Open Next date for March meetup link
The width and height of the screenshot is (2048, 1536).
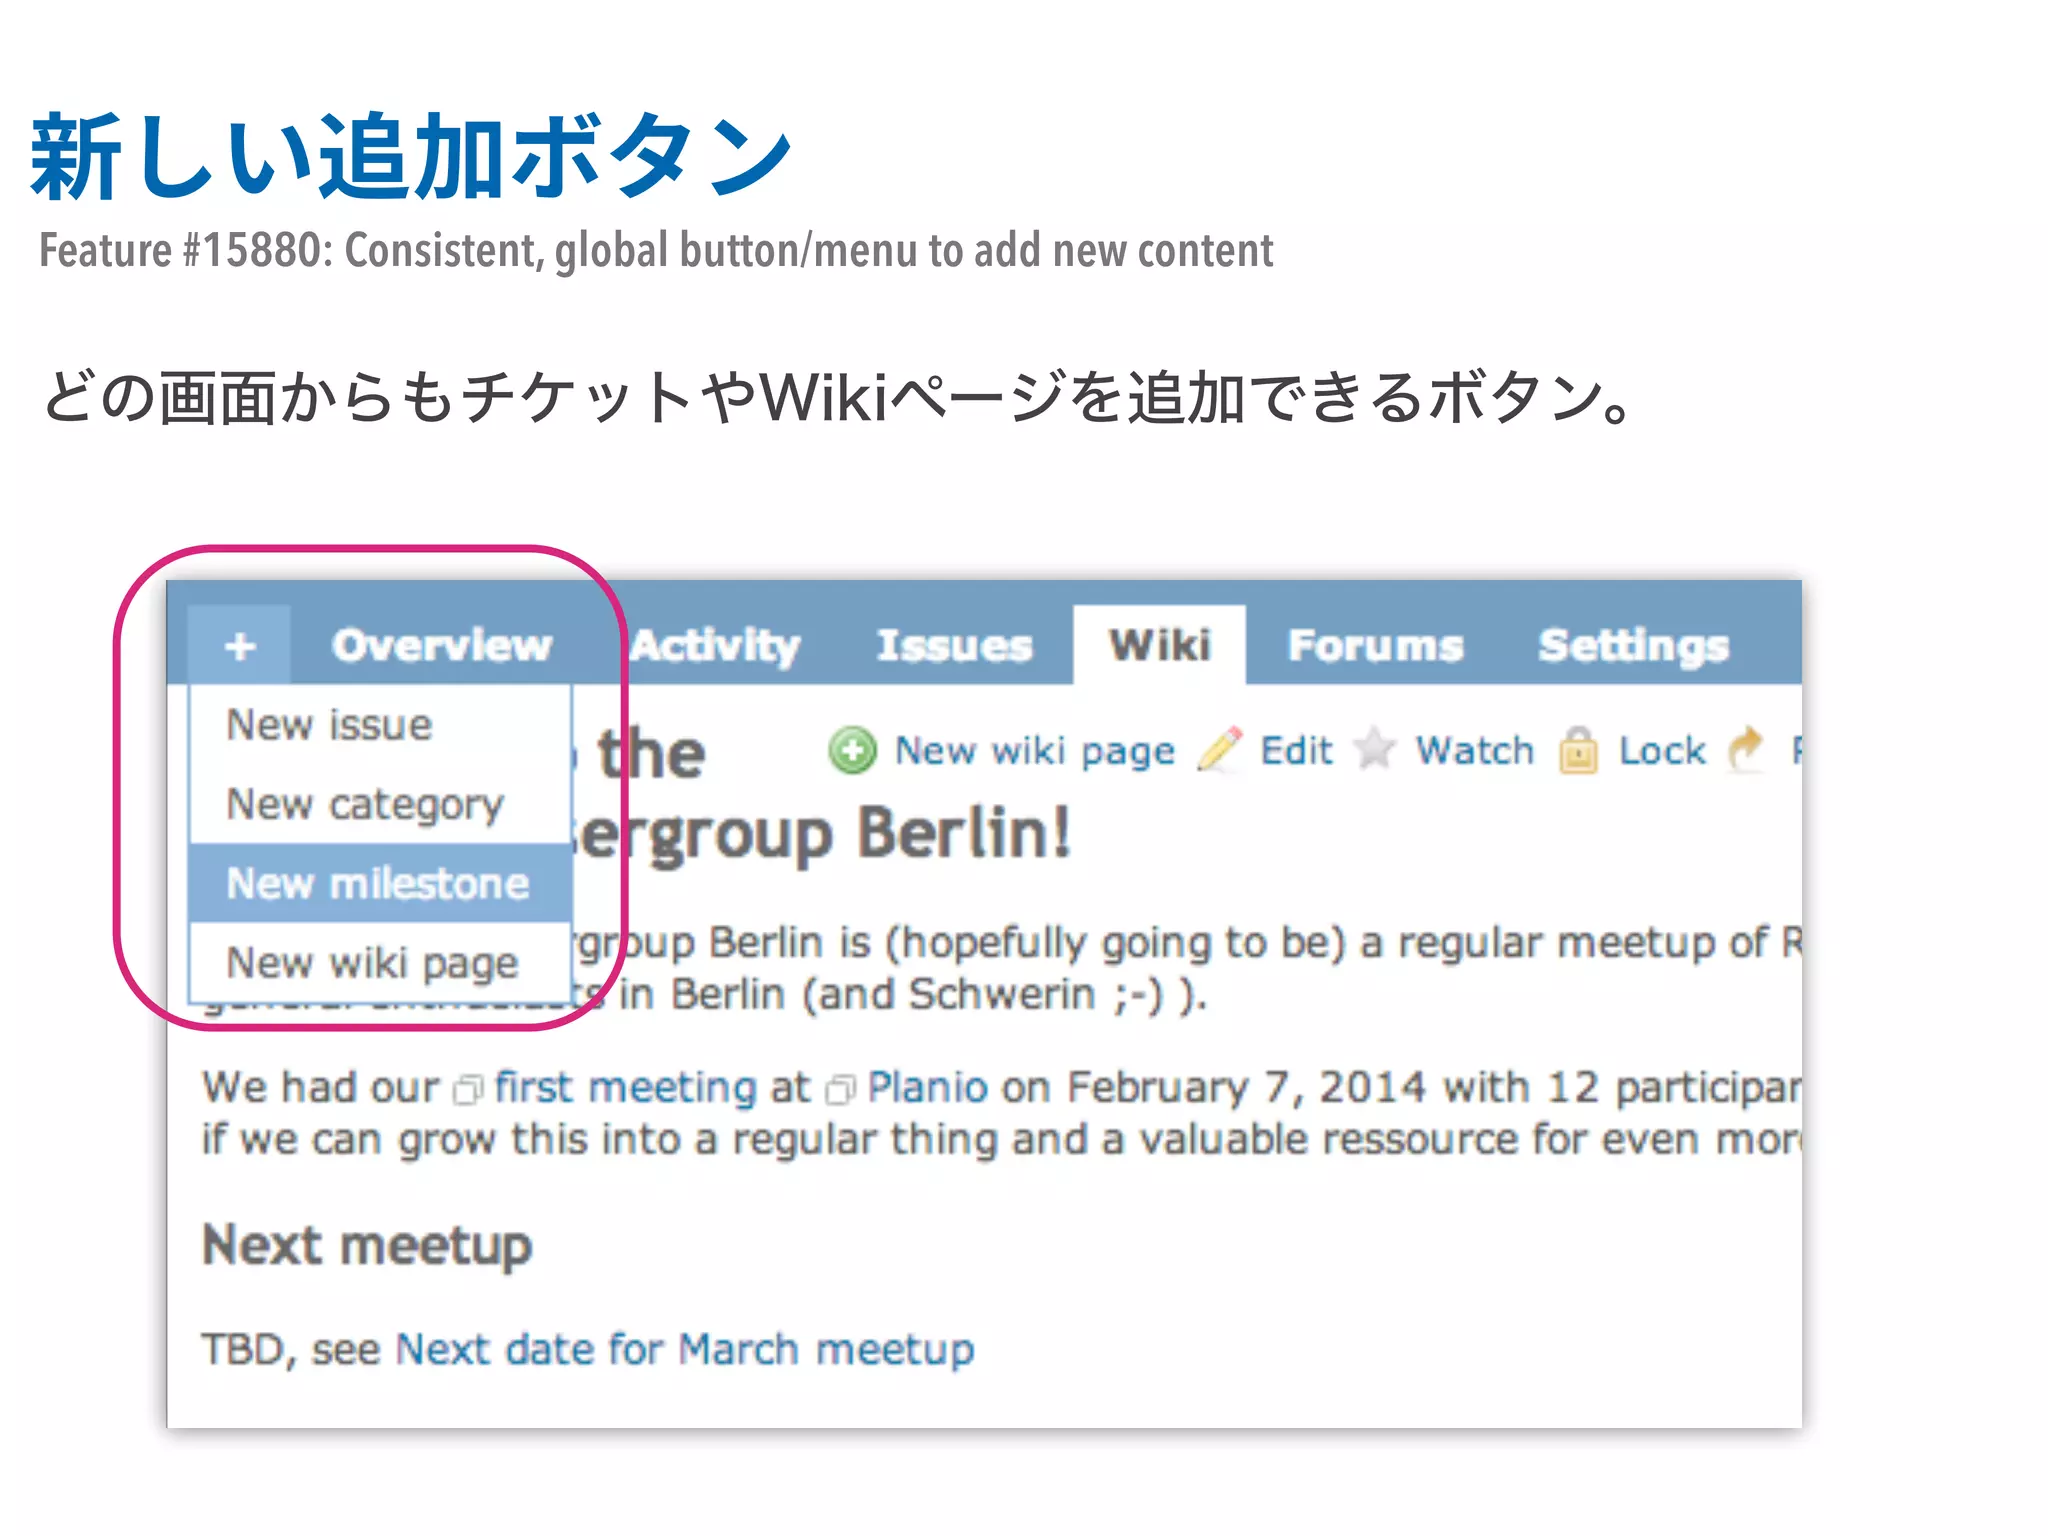point(685,1349)
